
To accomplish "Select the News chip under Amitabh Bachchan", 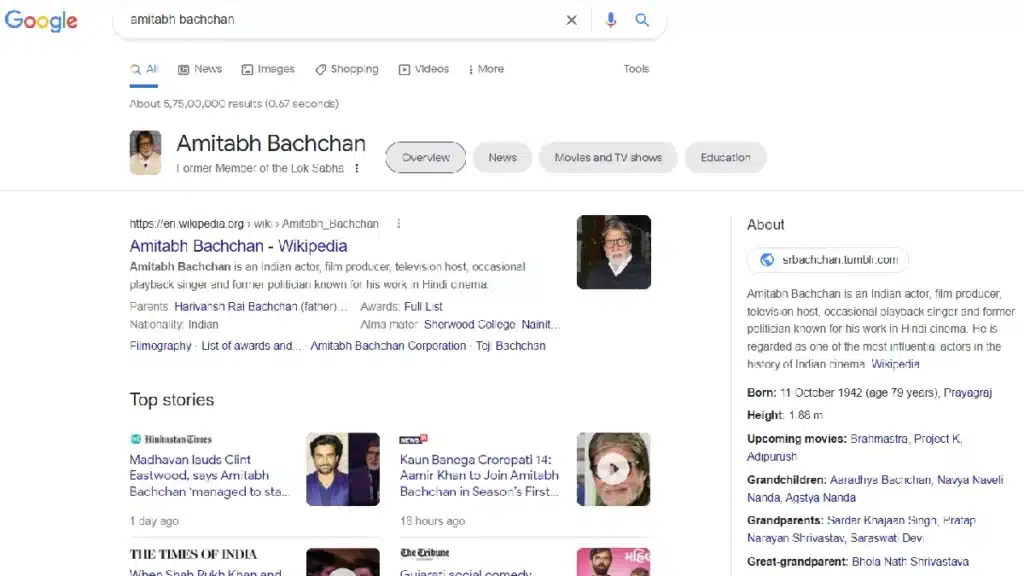I will [x=502, y=157].
